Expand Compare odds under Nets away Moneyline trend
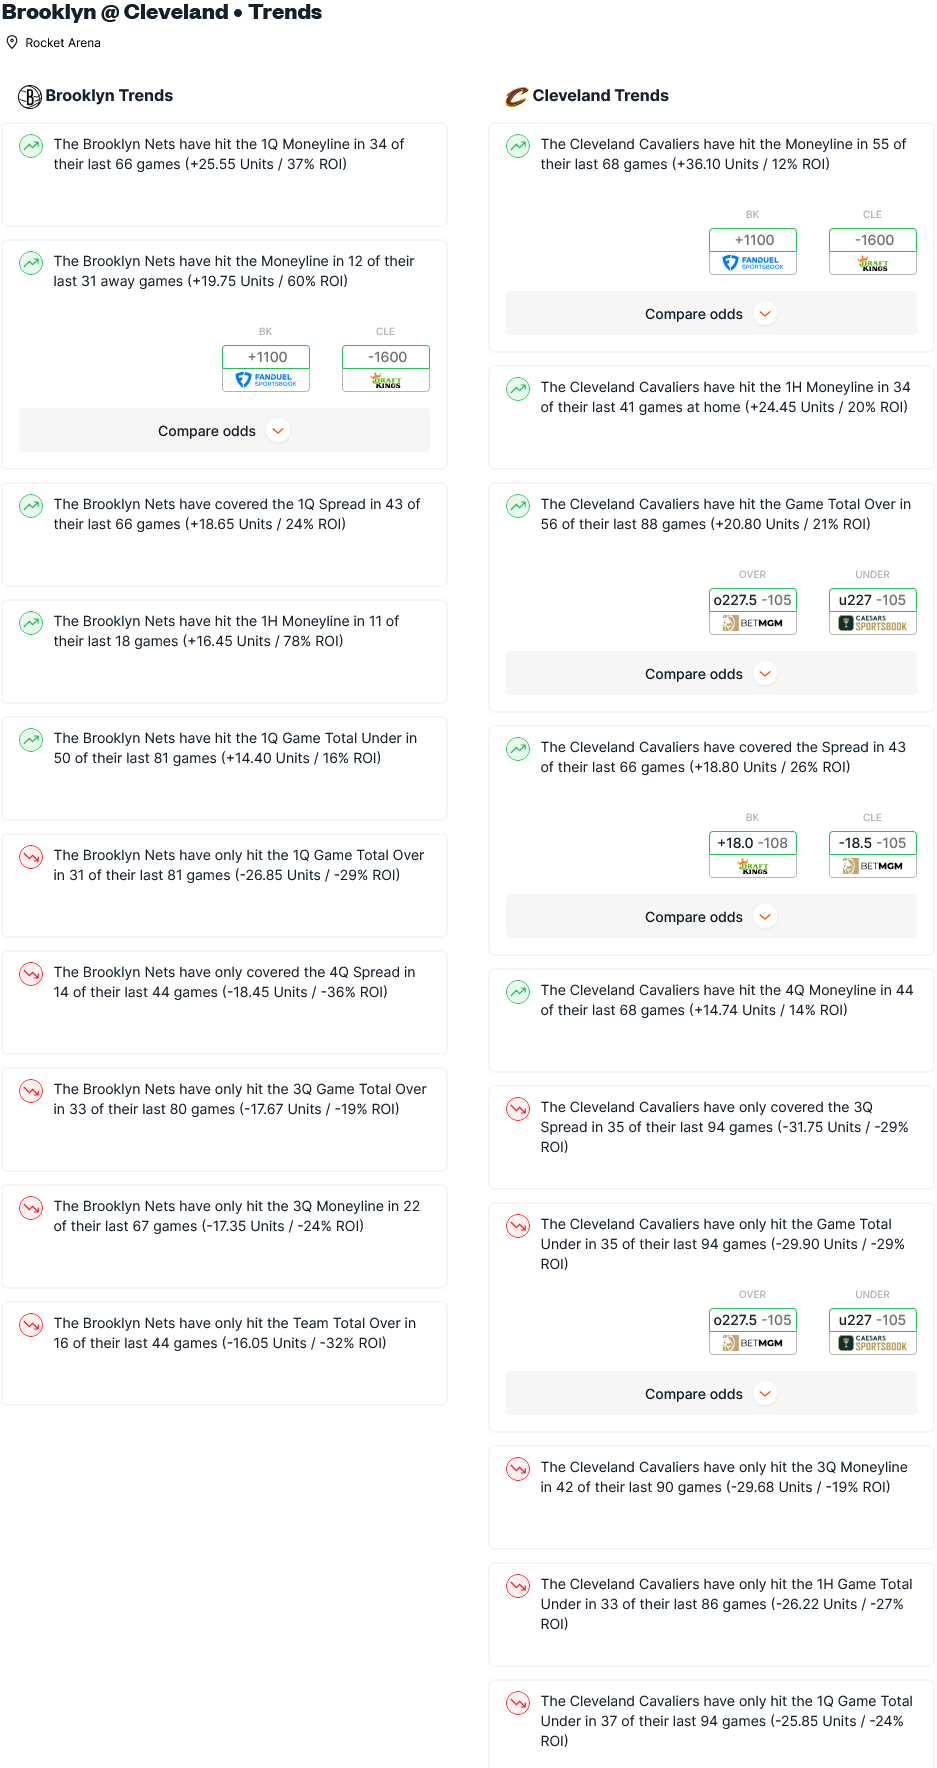This screenshot has width=937, height=1768. [224, 431]
